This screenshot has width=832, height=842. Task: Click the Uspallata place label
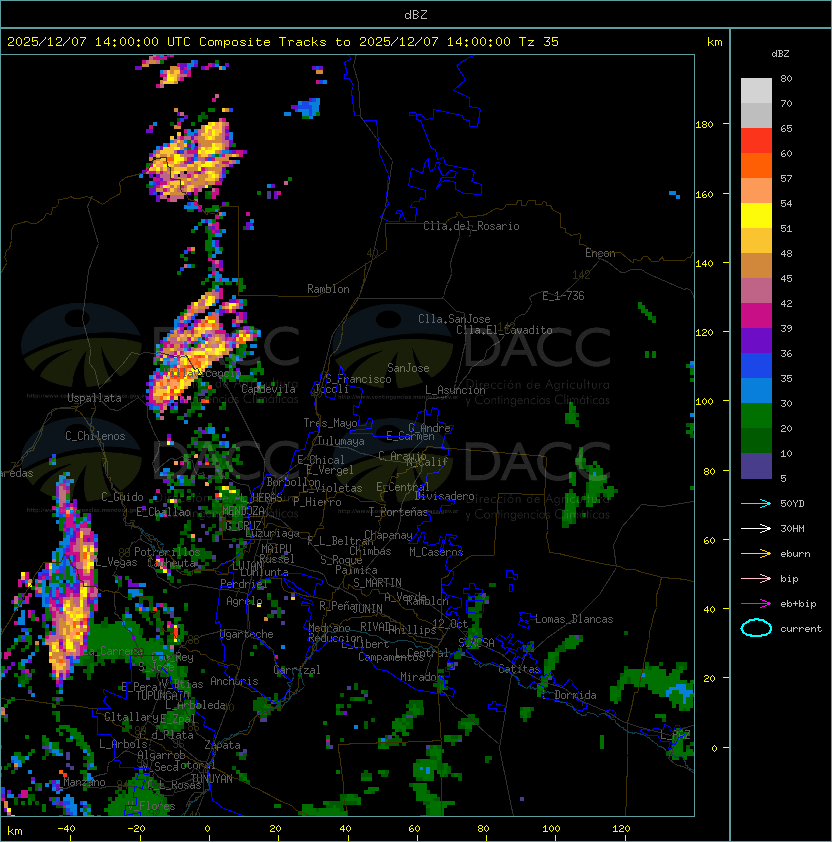point(94,398)
